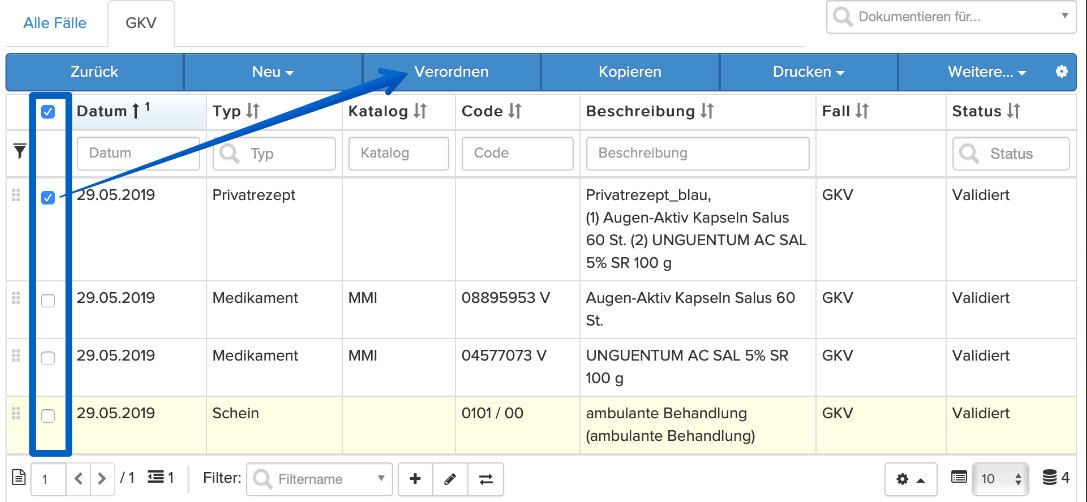The image size is (1087, 502).
Task: Click the gear icon in the blue toolbar
Action: tap(1061, 71)
